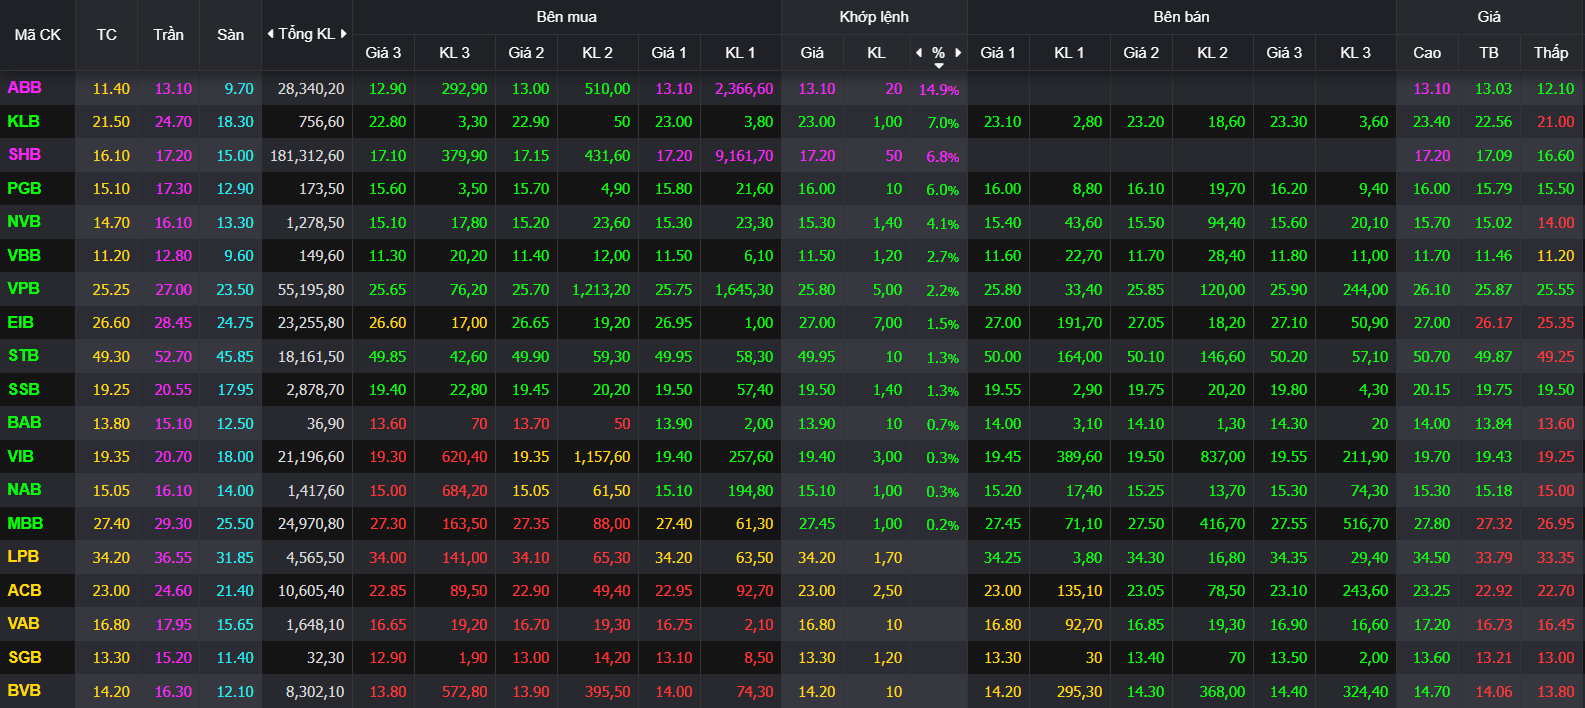The width and height of the screenshot is (1585, 708).
Task: Click VIB buy KL 2 value 1,157,60
Action: point(602,457)
